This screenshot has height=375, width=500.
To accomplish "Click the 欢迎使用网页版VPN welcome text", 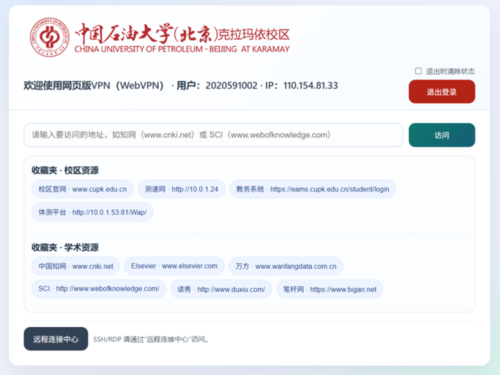I will pos(93,86).
